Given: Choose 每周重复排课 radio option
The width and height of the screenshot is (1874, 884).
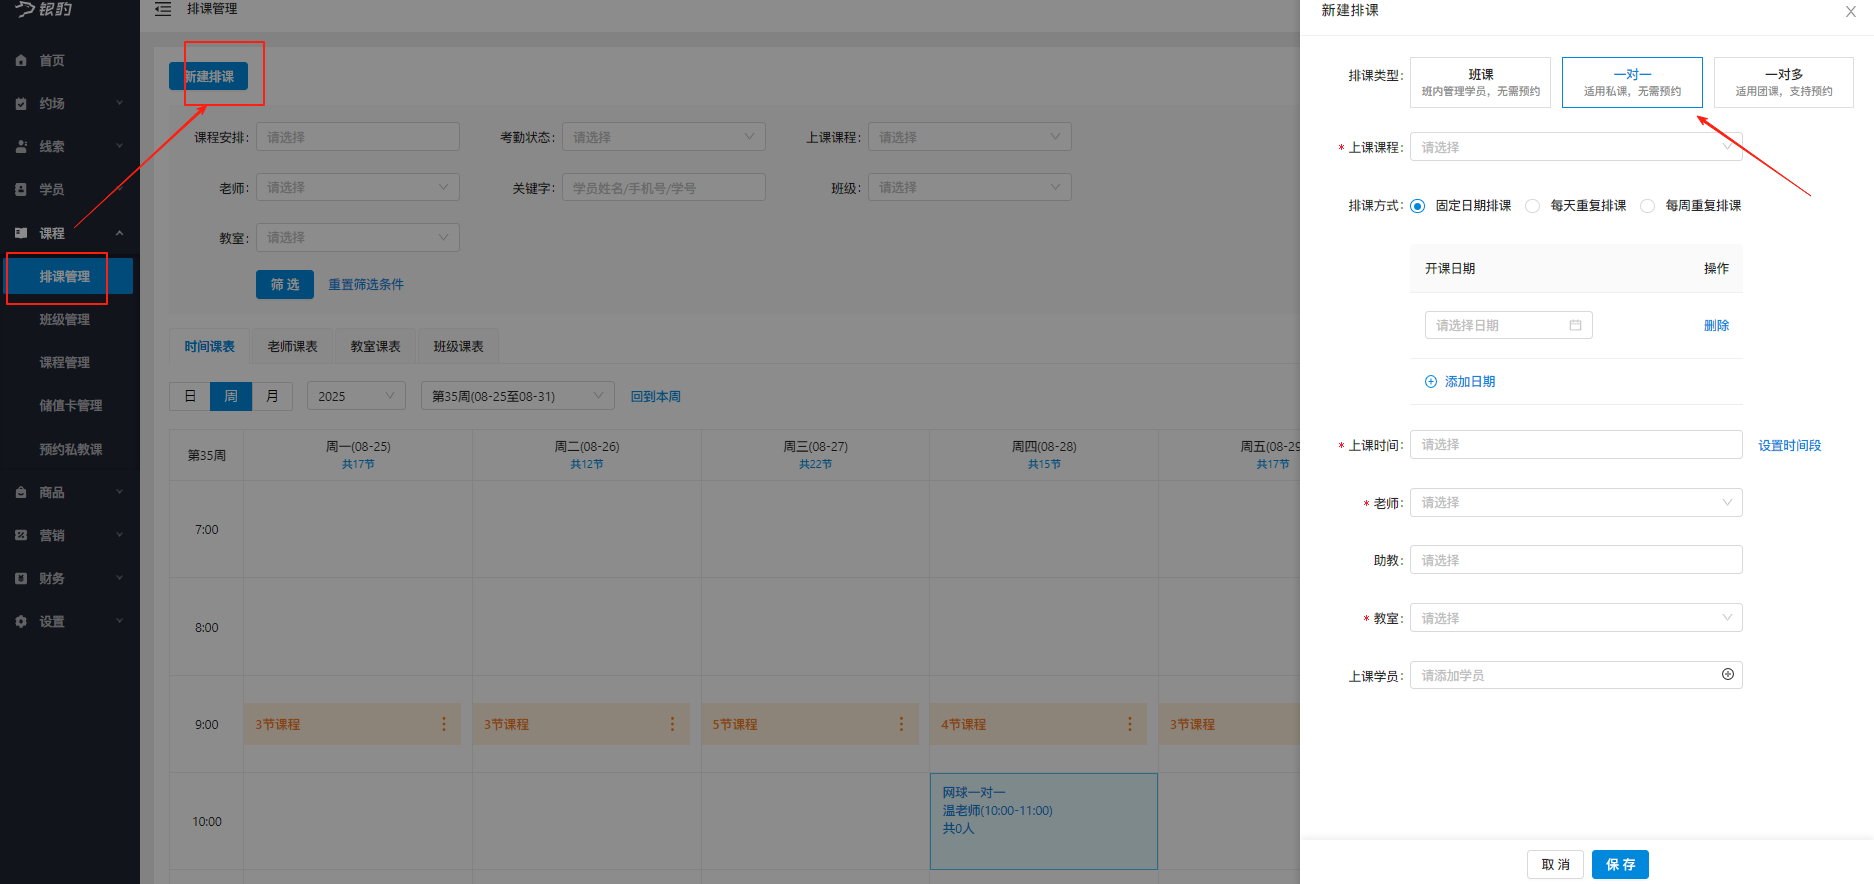Looking at the screenshot, I should coord(1647,206).
